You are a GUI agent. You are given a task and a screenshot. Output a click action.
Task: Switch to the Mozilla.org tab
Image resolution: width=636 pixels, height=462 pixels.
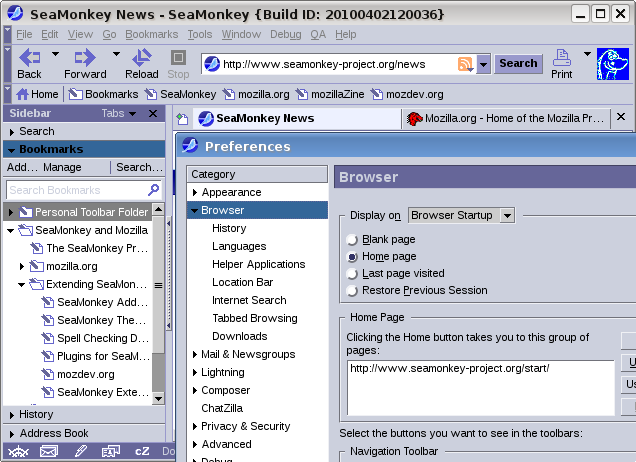coord(505,119)
